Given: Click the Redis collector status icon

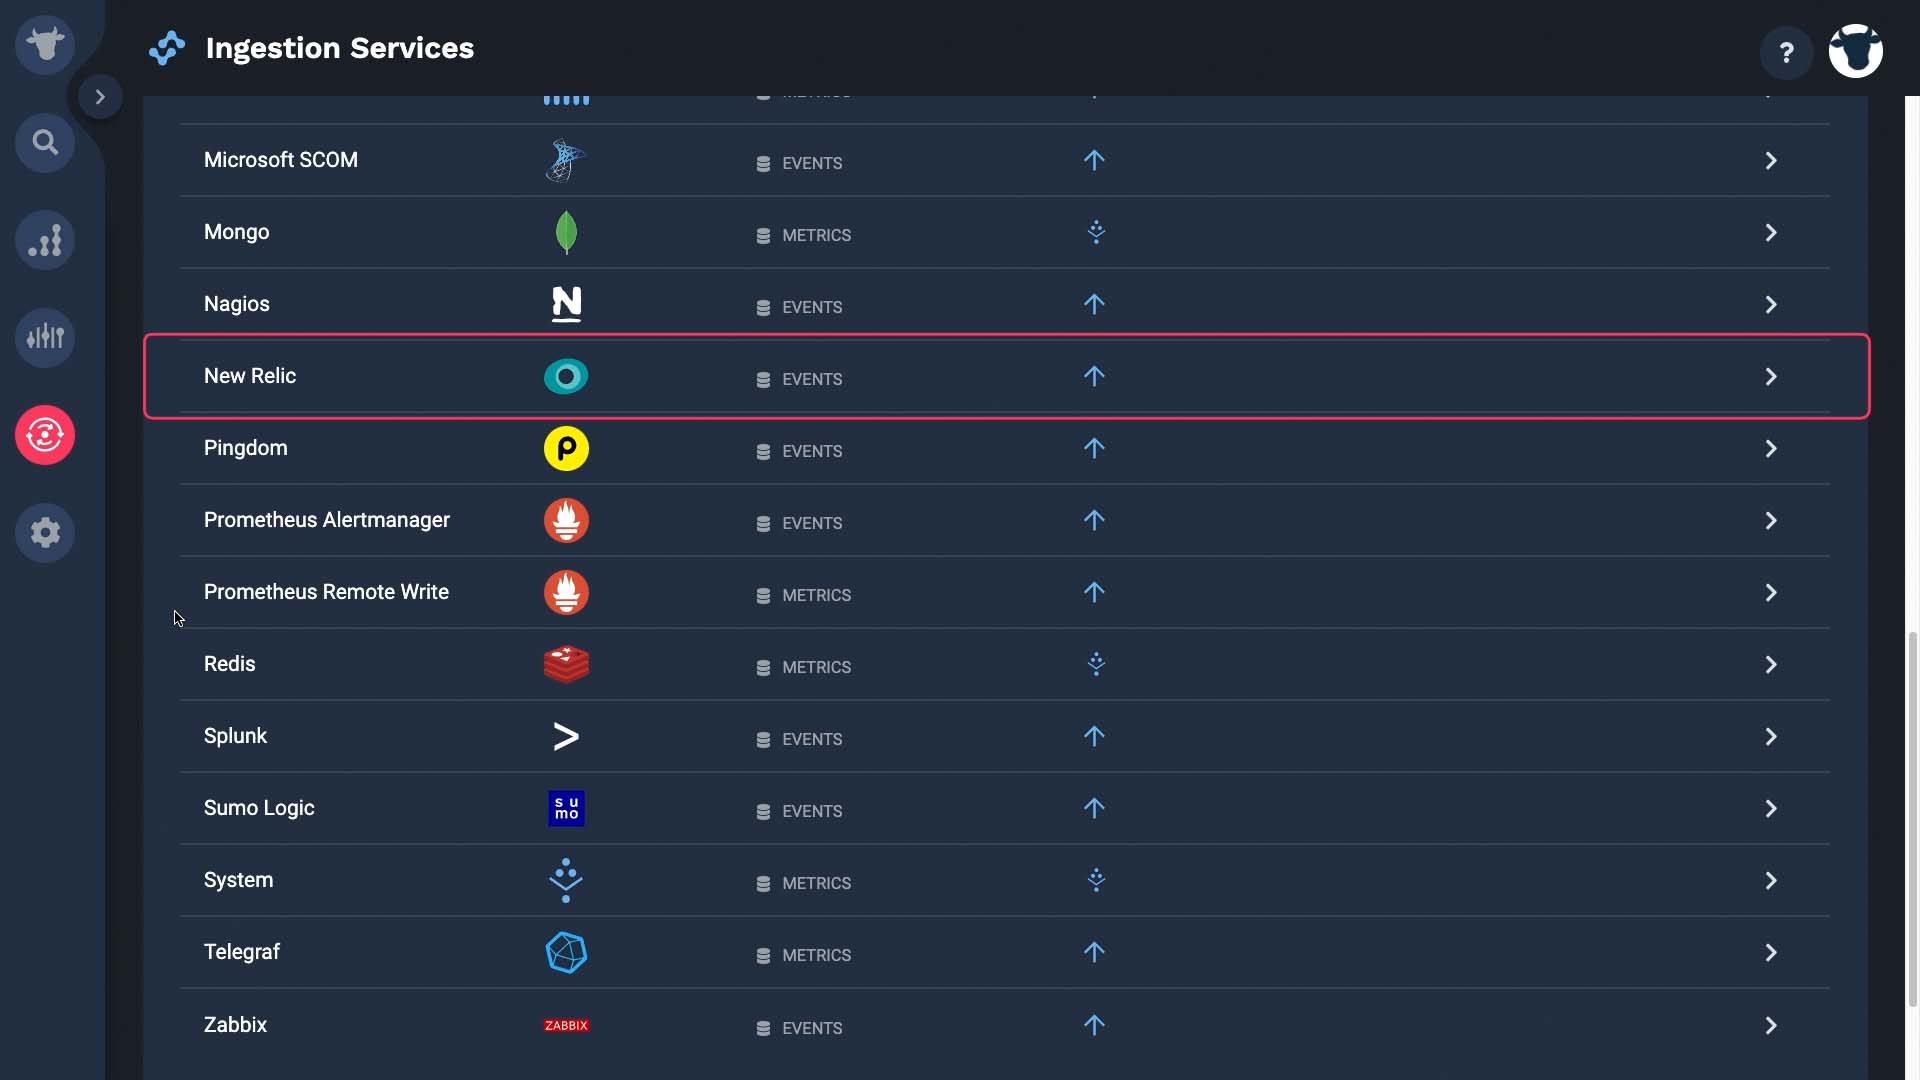Looking at the screenshot, I should [1096, 664].
